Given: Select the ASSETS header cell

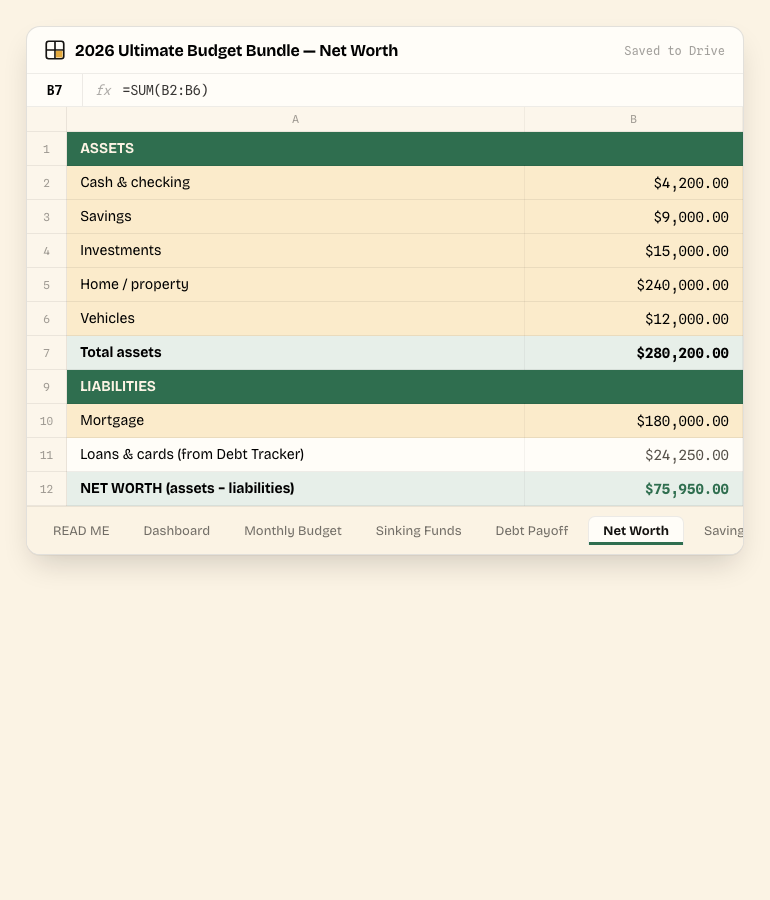Looking at the screenshot, I should (405, 149).
